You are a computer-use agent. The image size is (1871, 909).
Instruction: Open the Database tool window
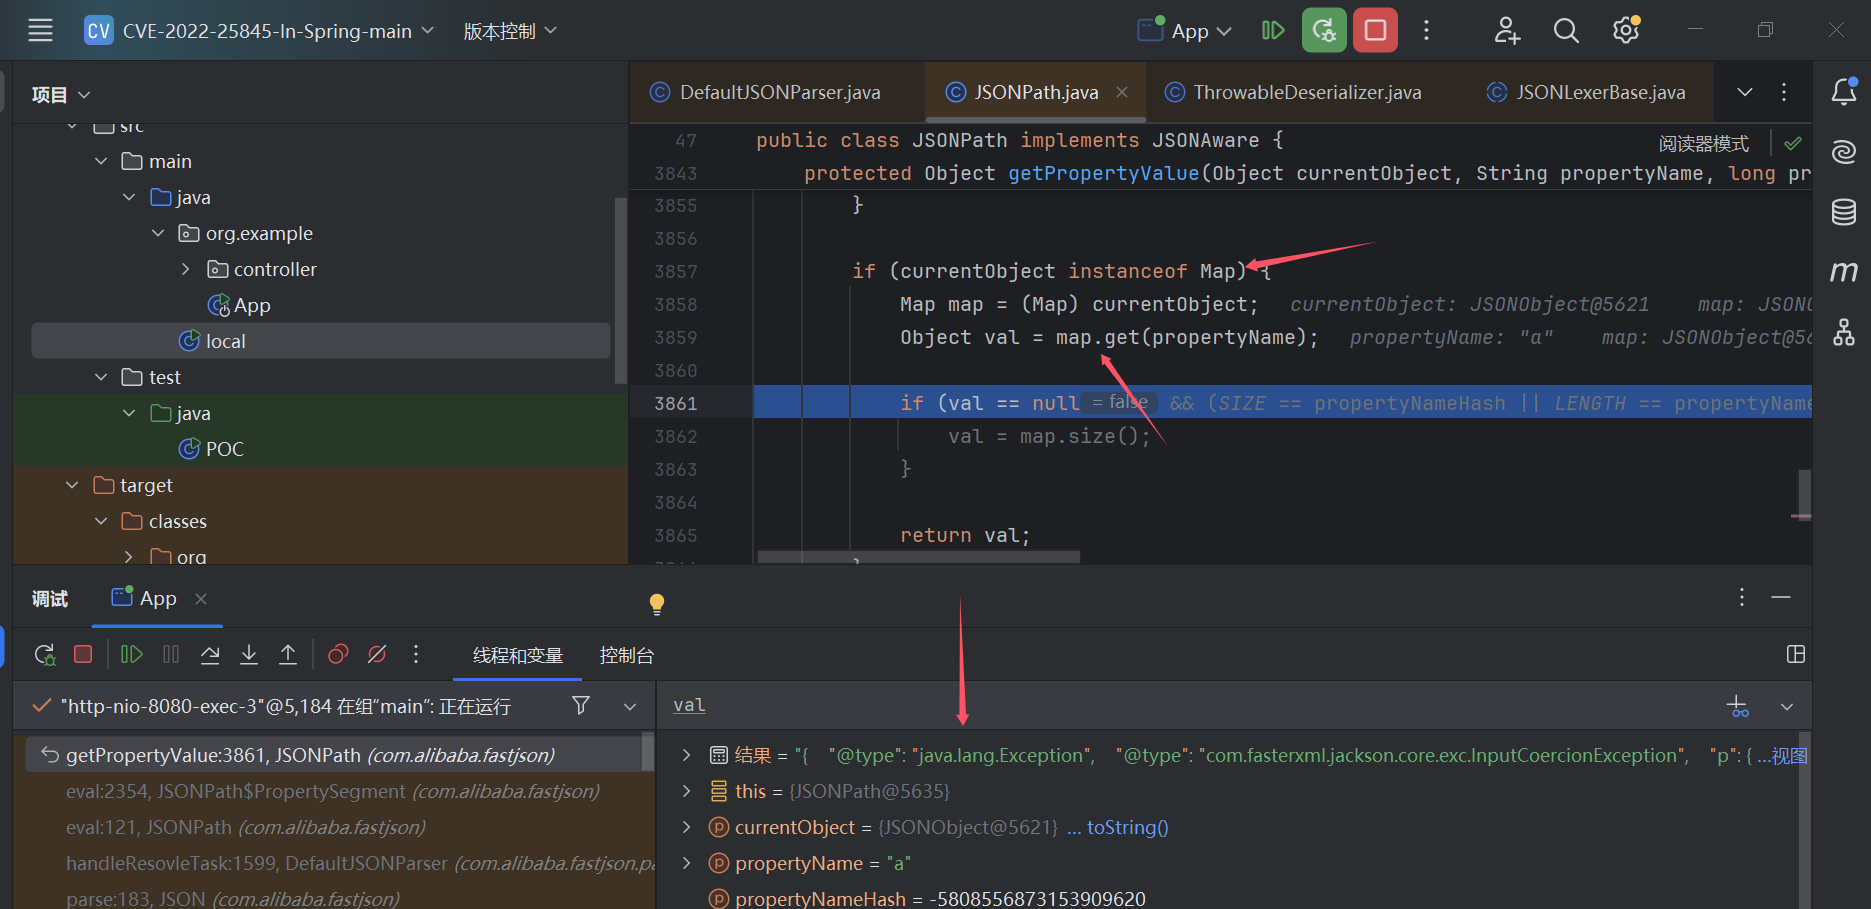click(1844, 212)
